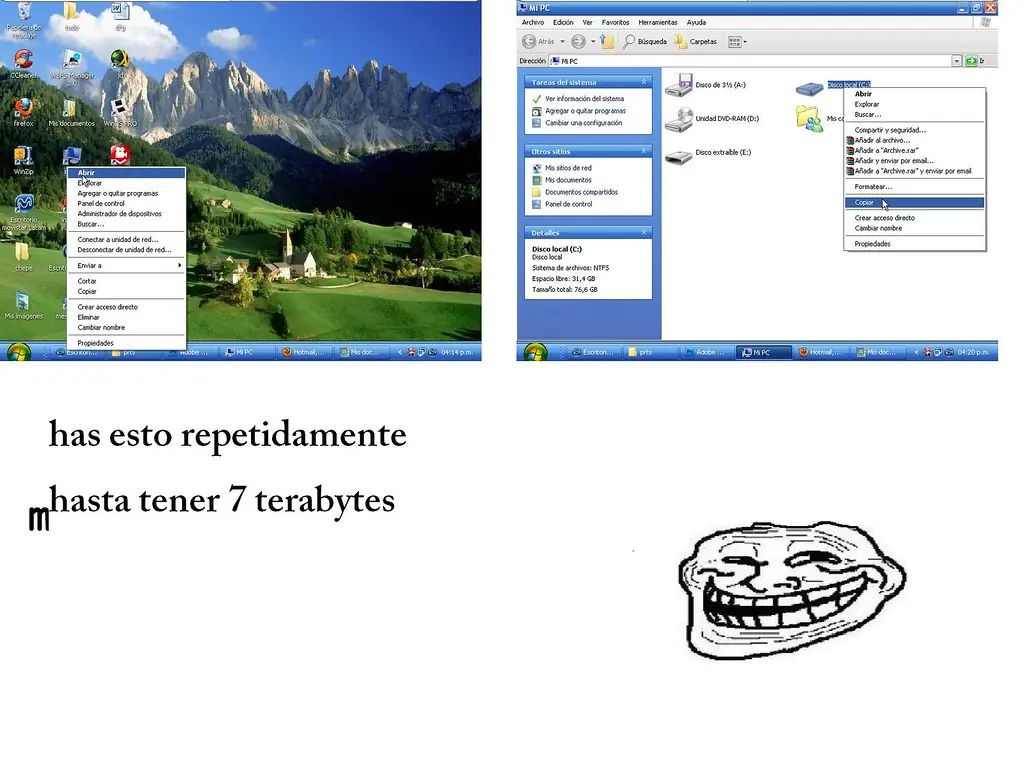Switch to prts task in the desktop screenshot taskbar

pyautogui.click(x=134, y=352)
